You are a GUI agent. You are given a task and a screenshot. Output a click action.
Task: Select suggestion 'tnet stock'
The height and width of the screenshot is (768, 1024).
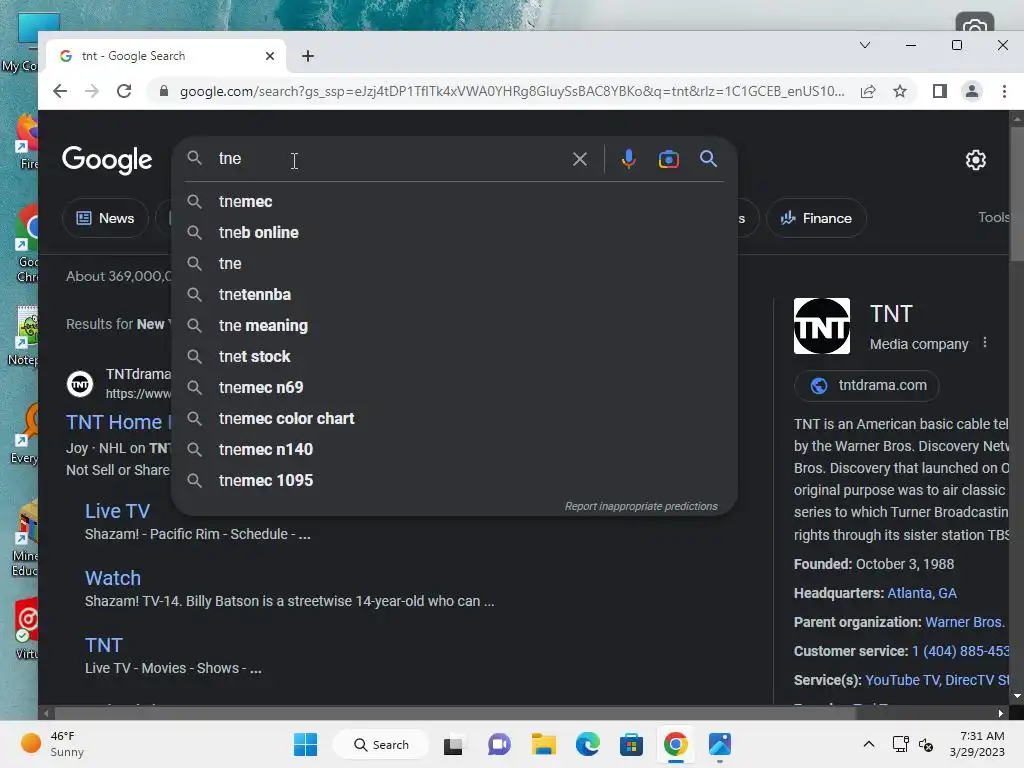click(455, 357)
